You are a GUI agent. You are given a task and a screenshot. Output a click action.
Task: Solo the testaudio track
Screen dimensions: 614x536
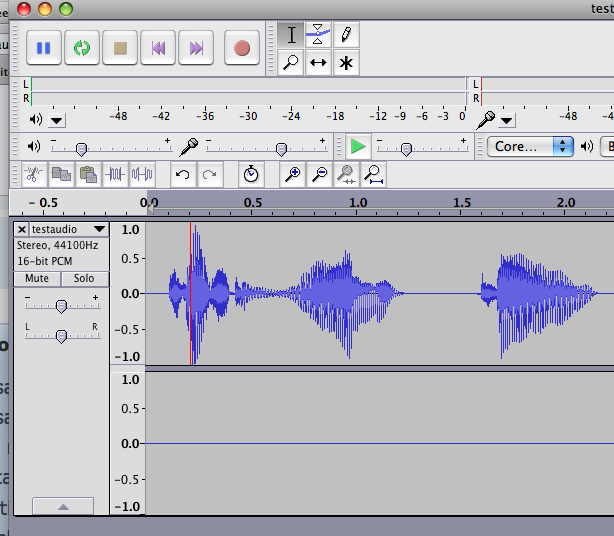(84, 278)
